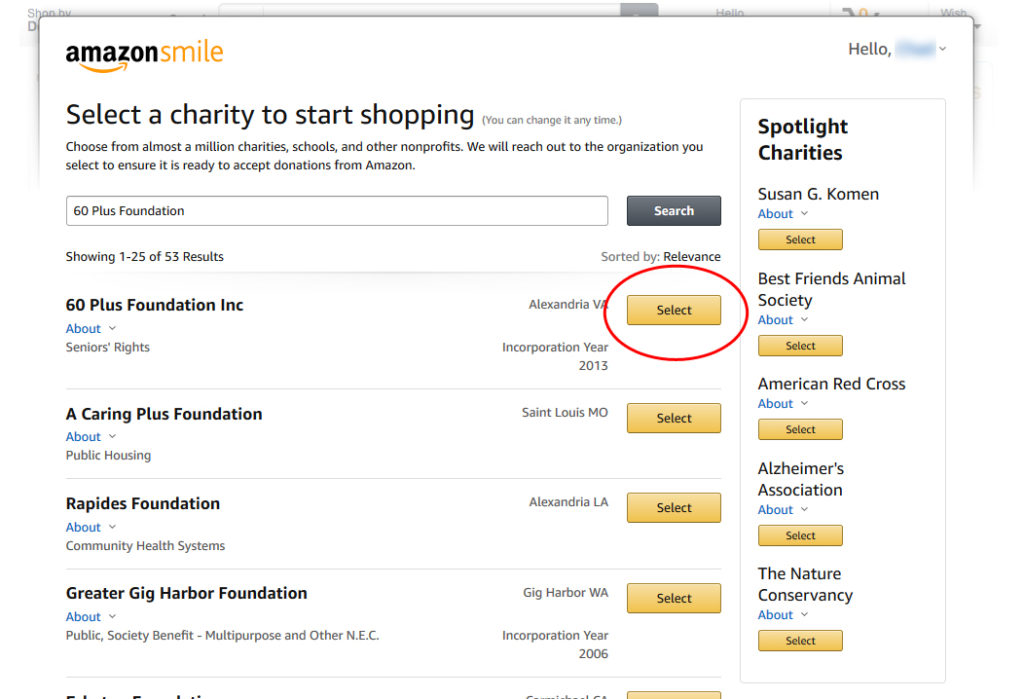
Task: Click the dark Search button
Action: tap(673, 211)
